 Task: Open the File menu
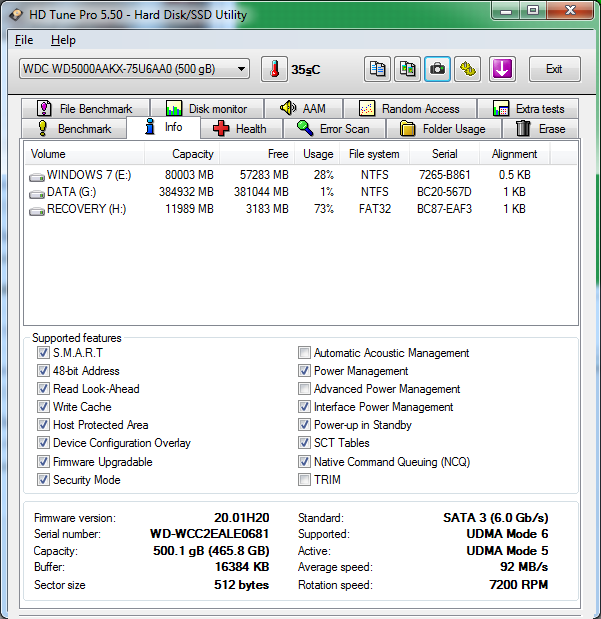(x=24, y=40)
